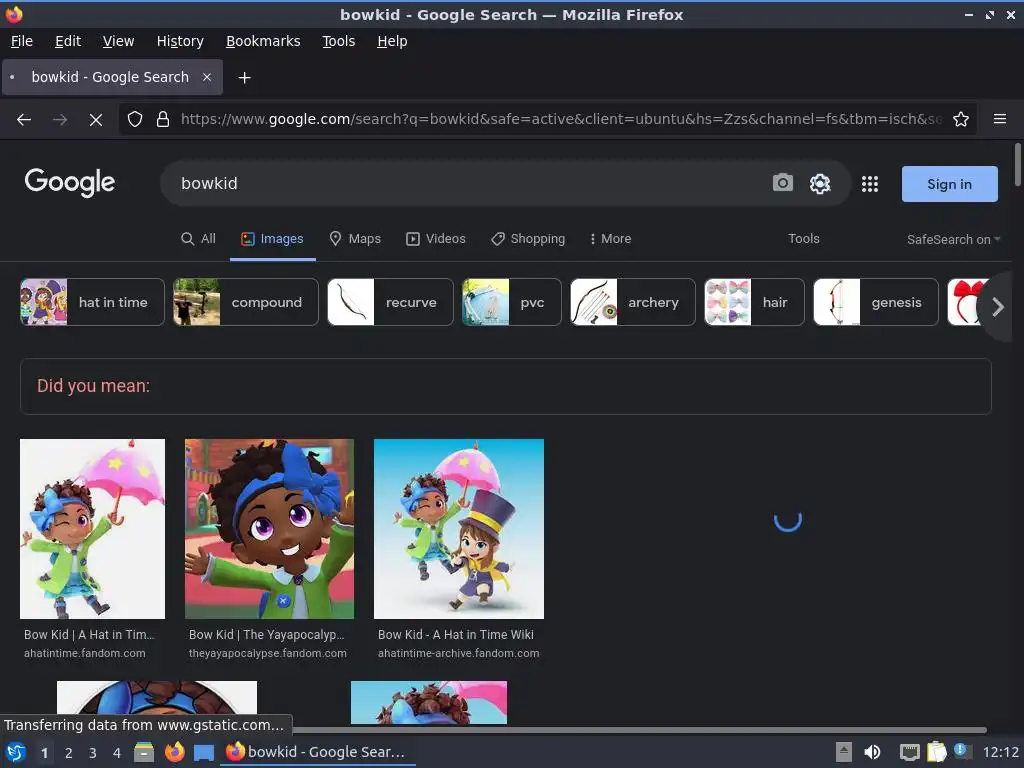1024x768 pixels.
Task: Close the bowkid Google Search tab
Action: [x=207, y=77]
